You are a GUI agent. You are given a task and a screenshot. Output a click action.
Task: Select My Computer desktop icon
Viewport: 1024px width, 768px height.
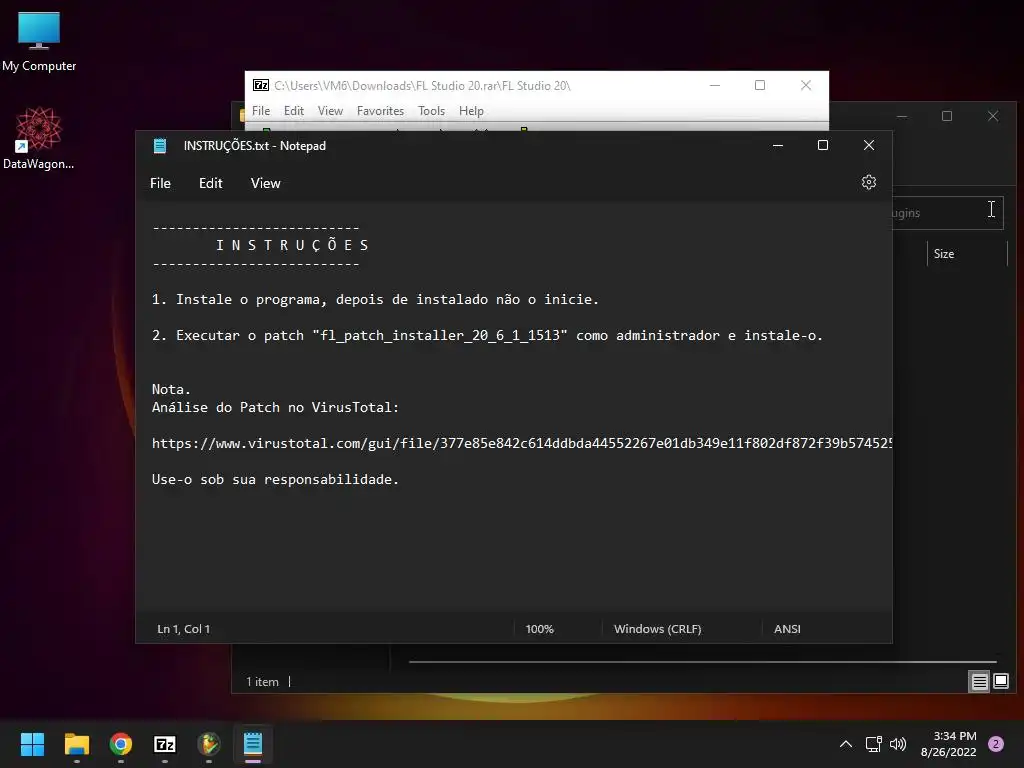39,42
